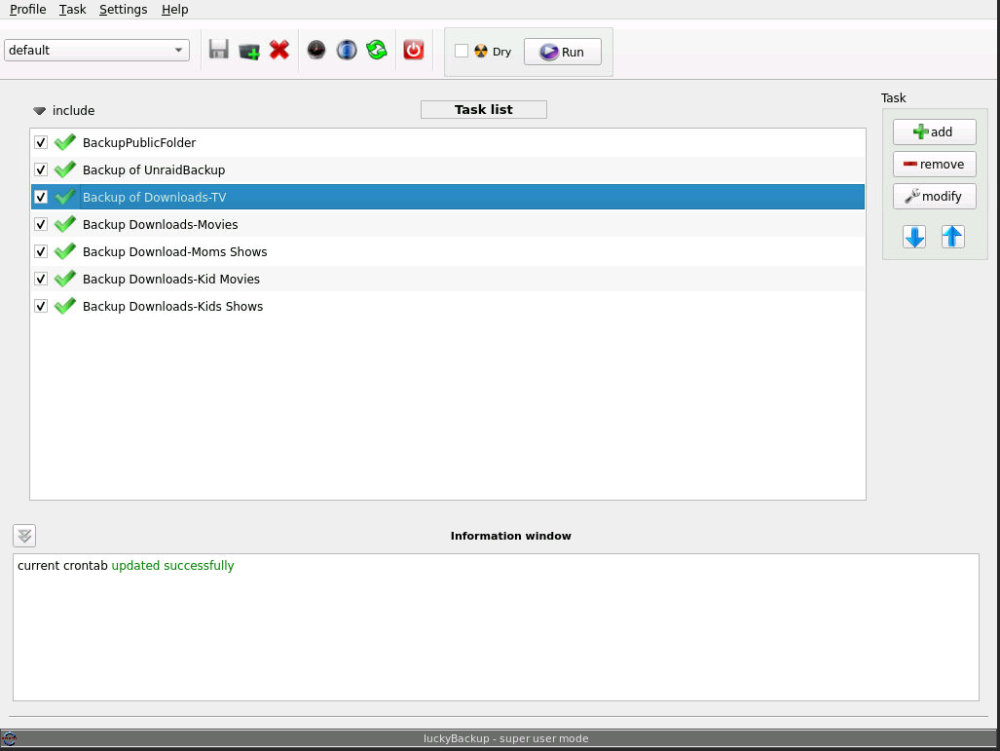
Task: Enable the Dry run checkbox
Action: click(x=461, y=51)
